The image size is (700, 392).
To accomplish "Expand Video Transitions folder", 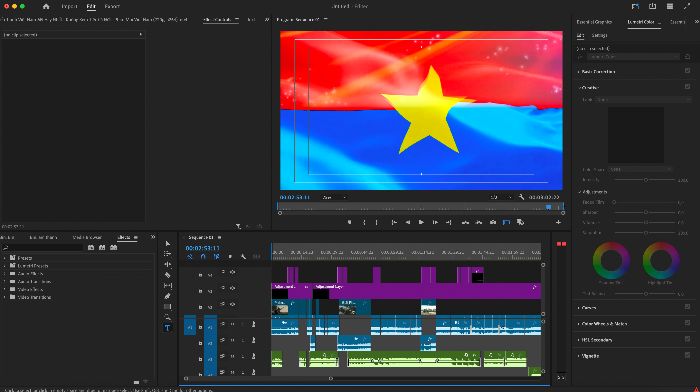I will [5, 297].
